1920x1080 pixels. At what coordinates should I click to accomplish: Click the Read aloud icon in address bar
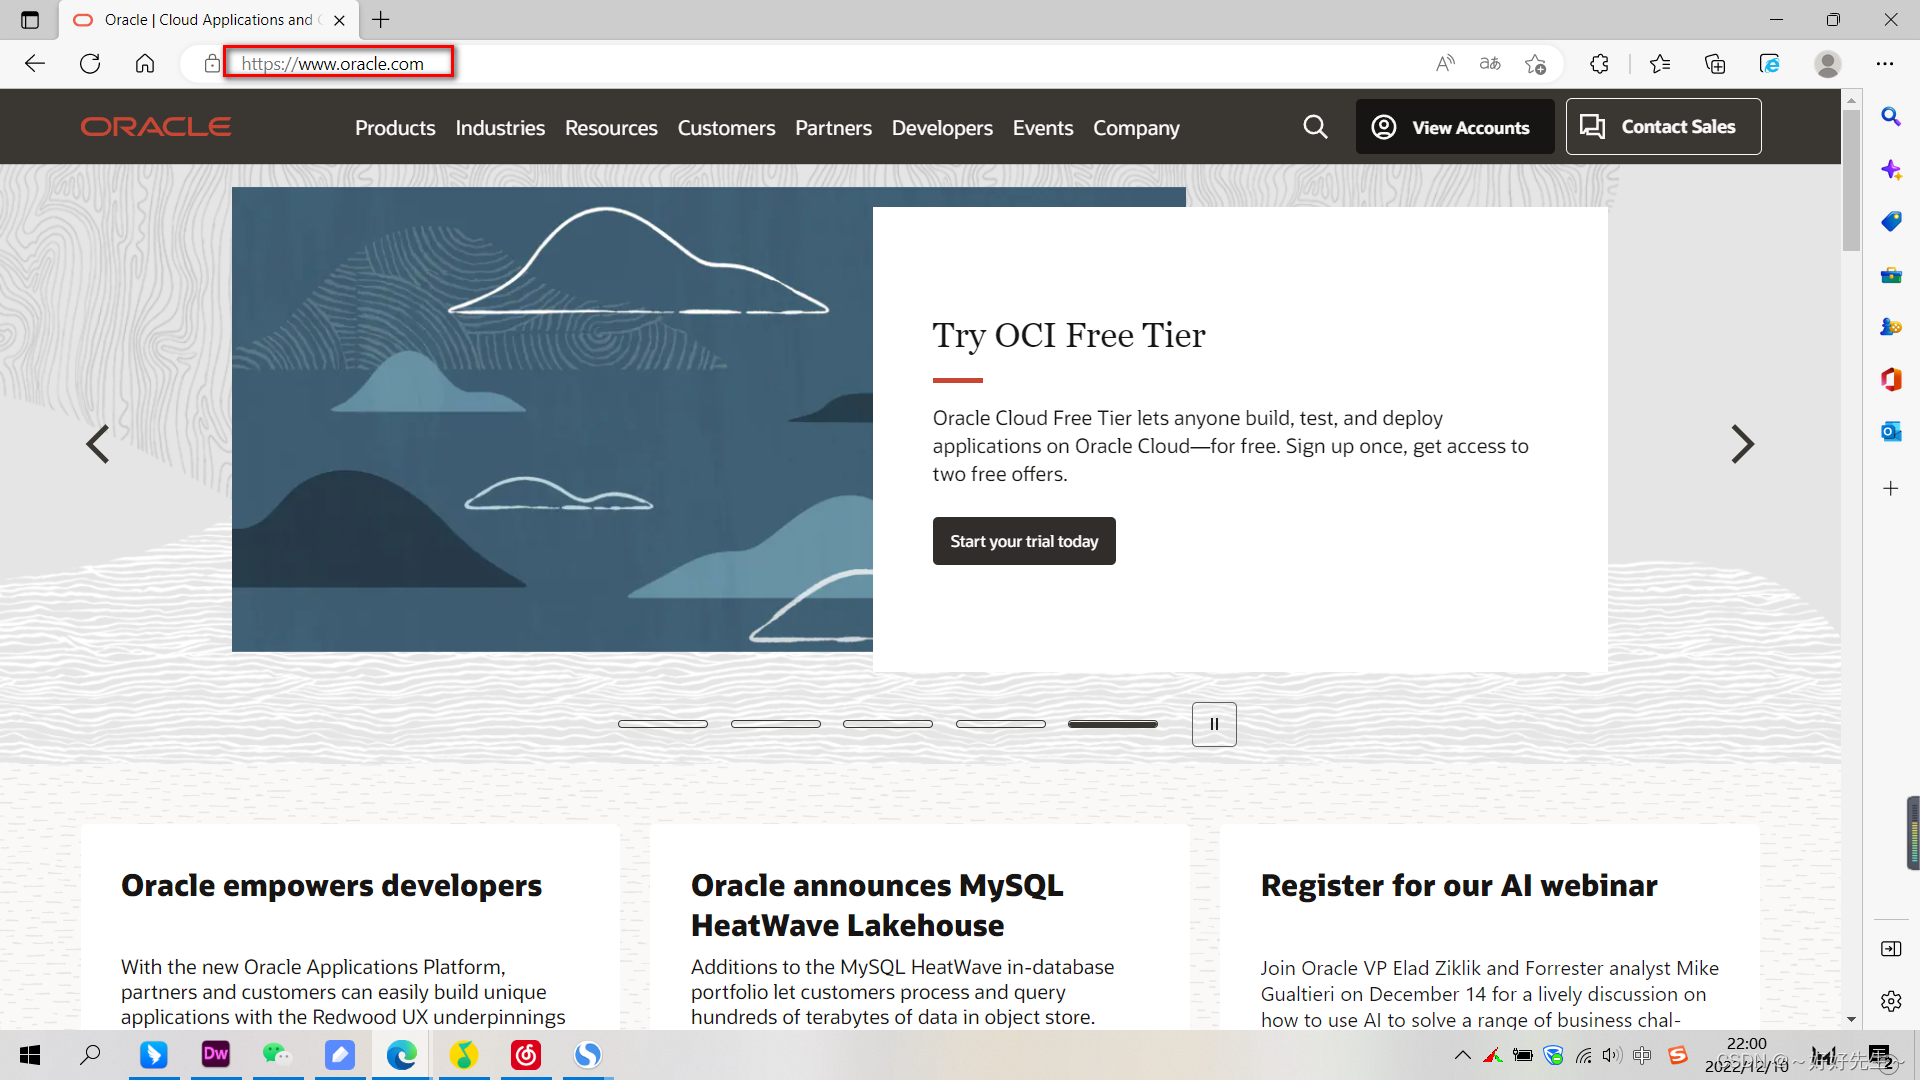(x=1445, y=64)
